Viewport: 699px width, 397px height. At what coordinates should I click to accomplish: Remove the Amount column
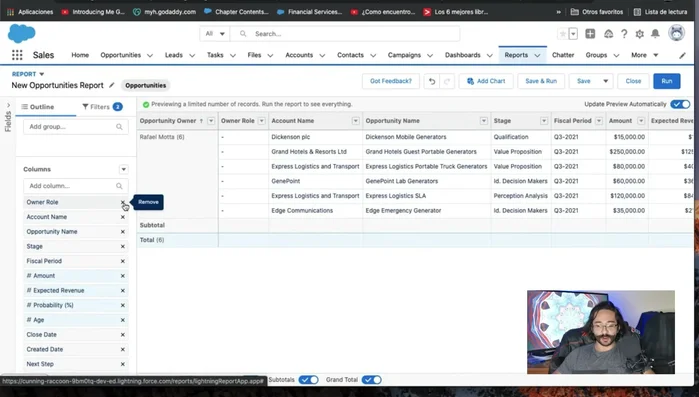(x=123, y=276)
